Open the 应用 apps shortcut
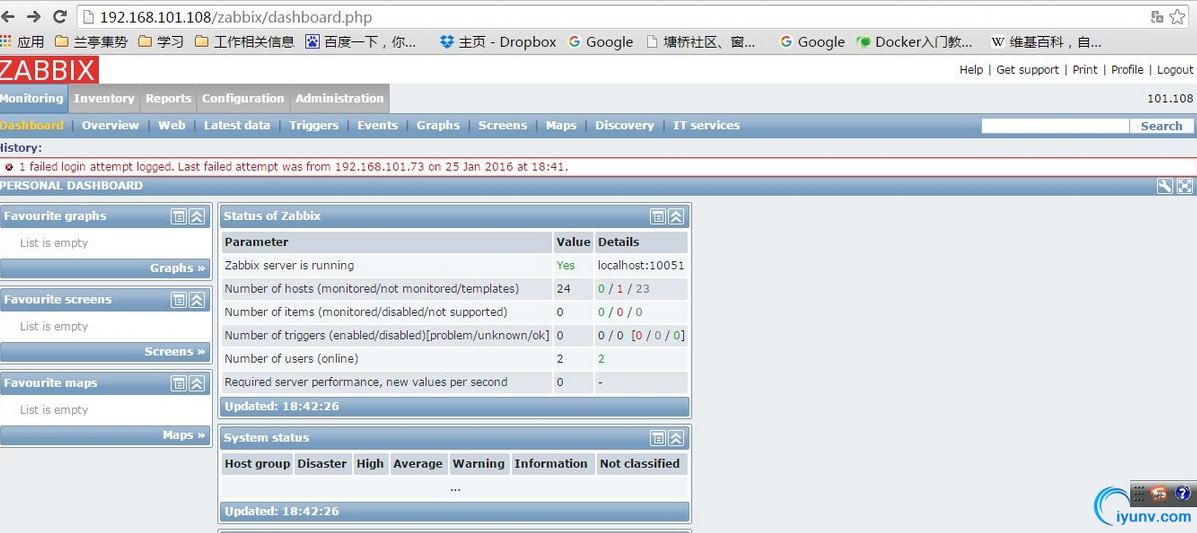The image size is (1197, 533). [x=22, y=42]
